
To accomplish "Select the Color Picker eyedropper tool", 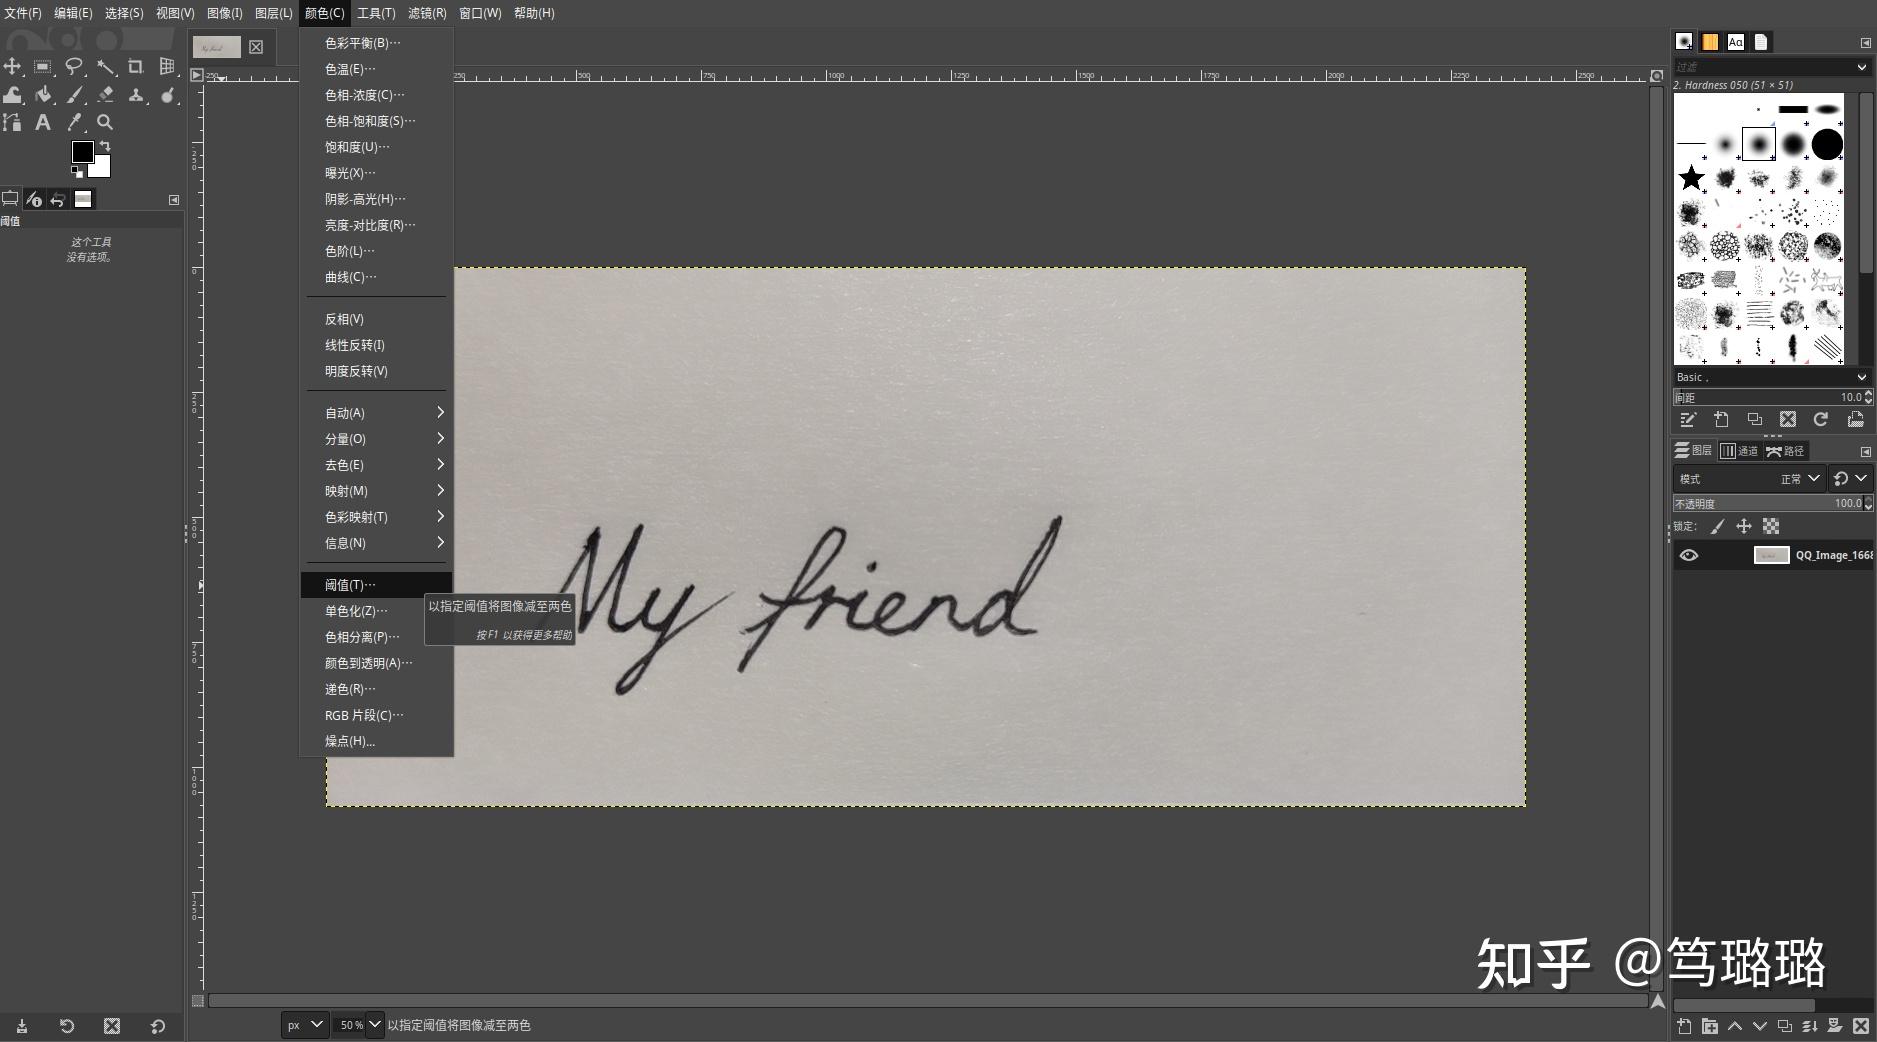I will click(x=74, y=122).
